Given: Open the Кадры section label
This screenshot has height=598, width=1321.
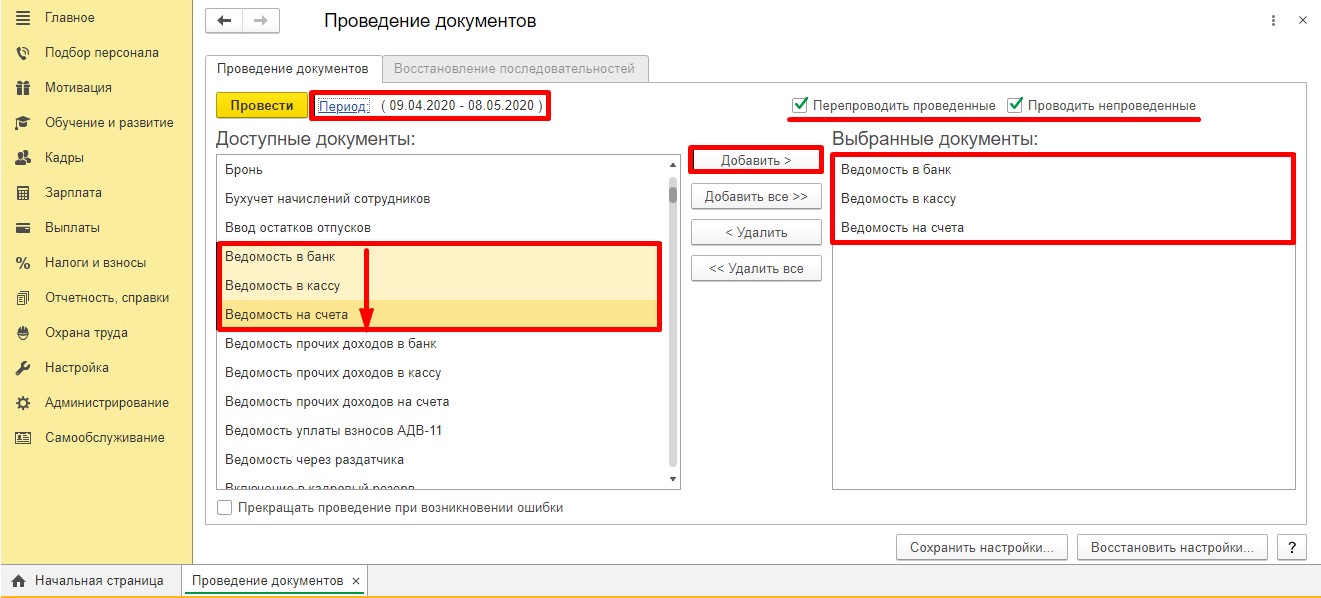Looking at the screenshot, I should tap(64, 158).
